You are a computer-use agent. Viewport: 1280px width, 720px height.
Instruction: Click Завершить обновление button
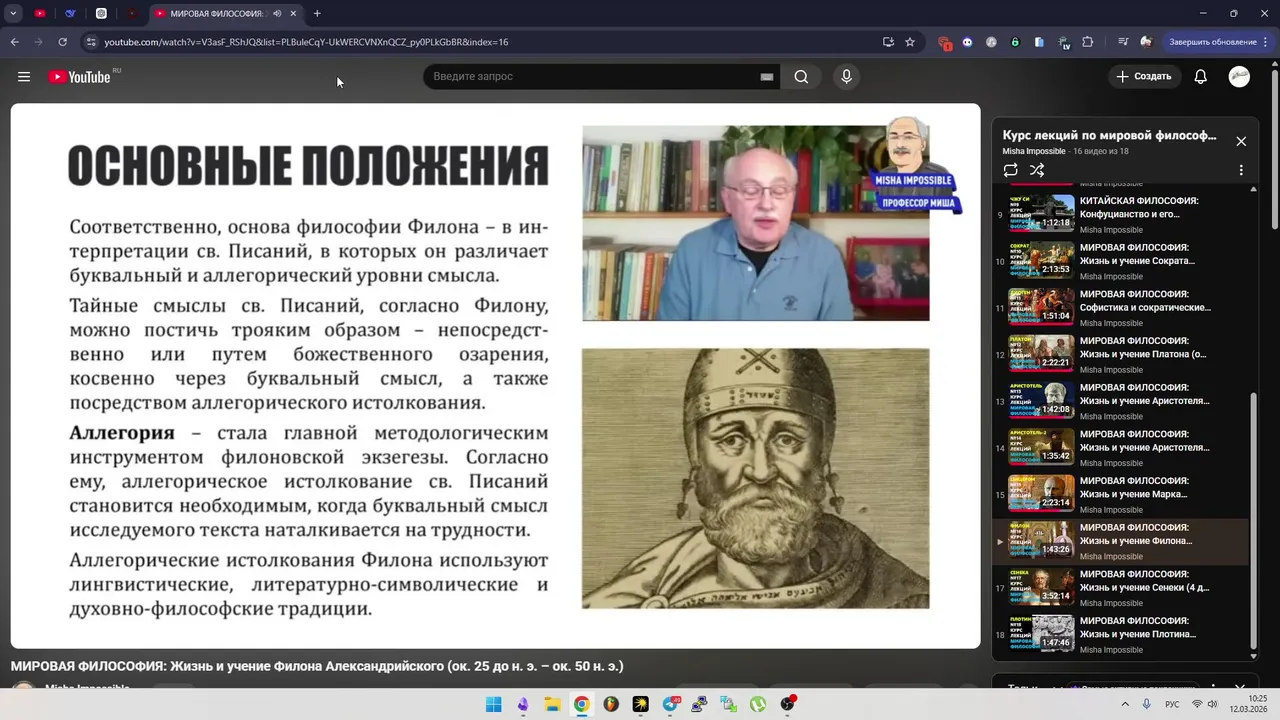(1212, 42)
